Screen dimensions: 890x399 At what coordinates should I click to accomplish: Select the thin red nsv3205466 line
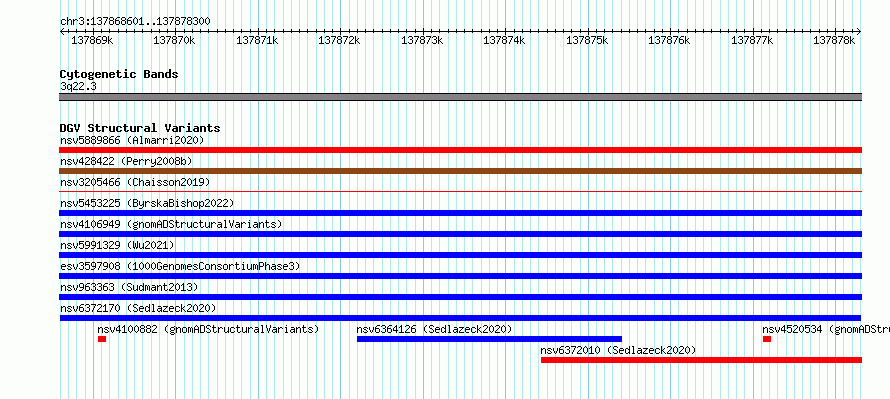click(460, 192)
